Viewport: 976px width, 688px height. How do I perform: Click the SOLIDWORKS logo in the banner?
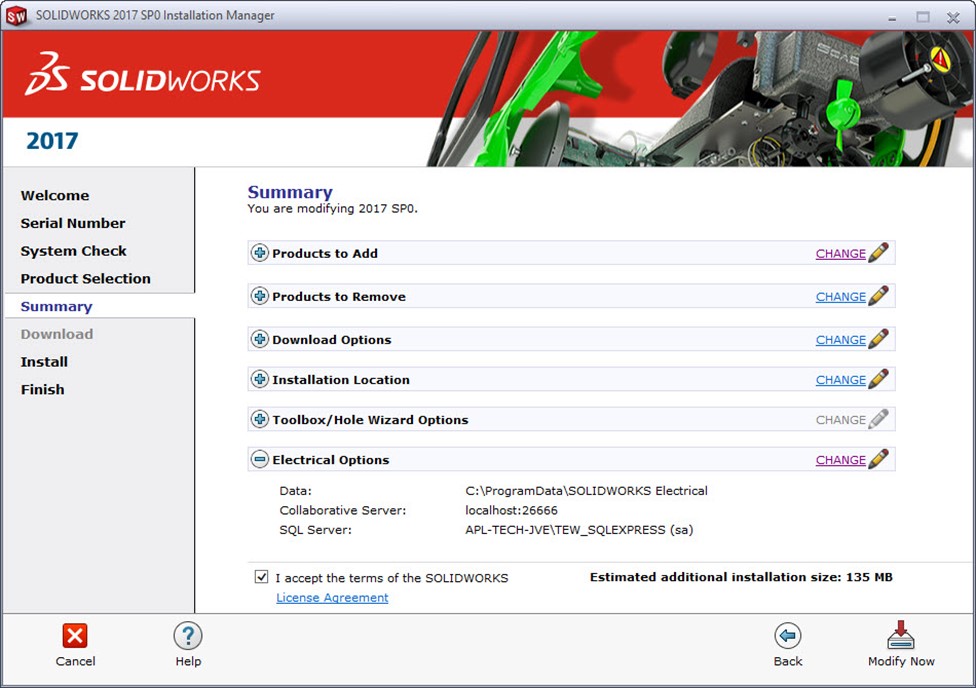[x=143, y=80]
